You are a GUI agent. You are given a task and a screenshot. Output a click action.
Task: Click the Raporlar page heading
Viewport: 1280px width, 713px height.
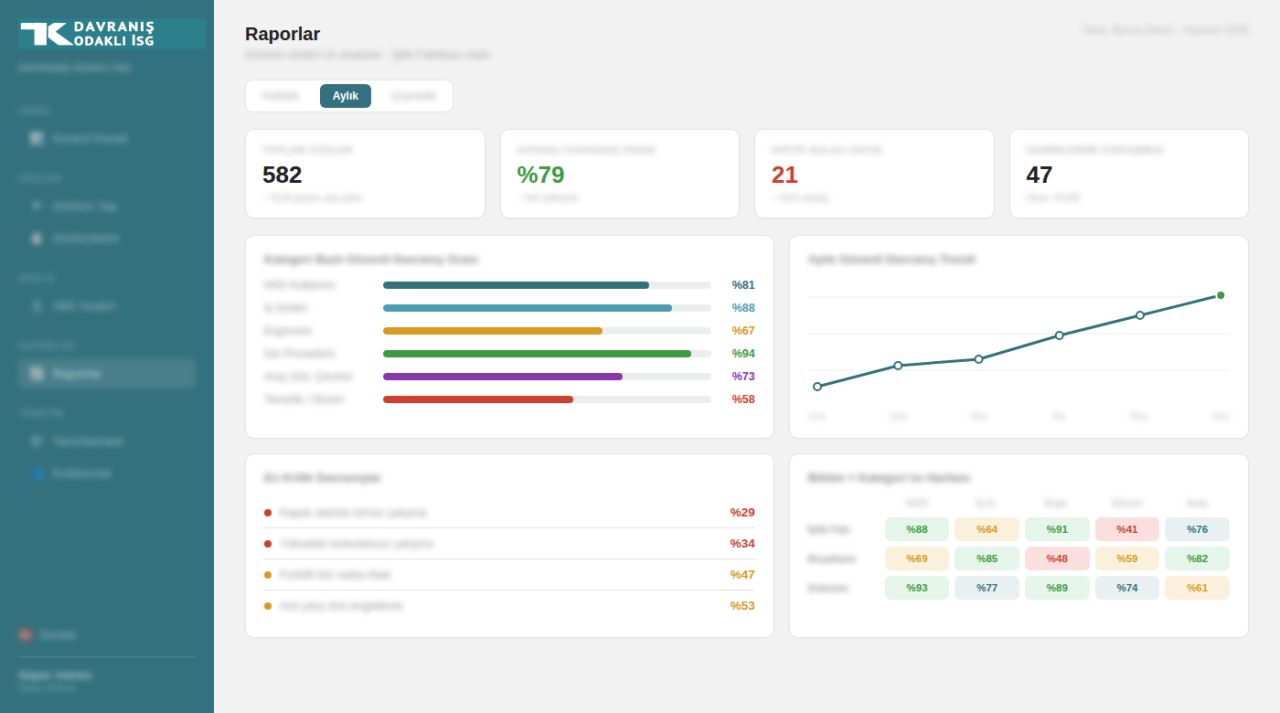[x=283, y=34]
